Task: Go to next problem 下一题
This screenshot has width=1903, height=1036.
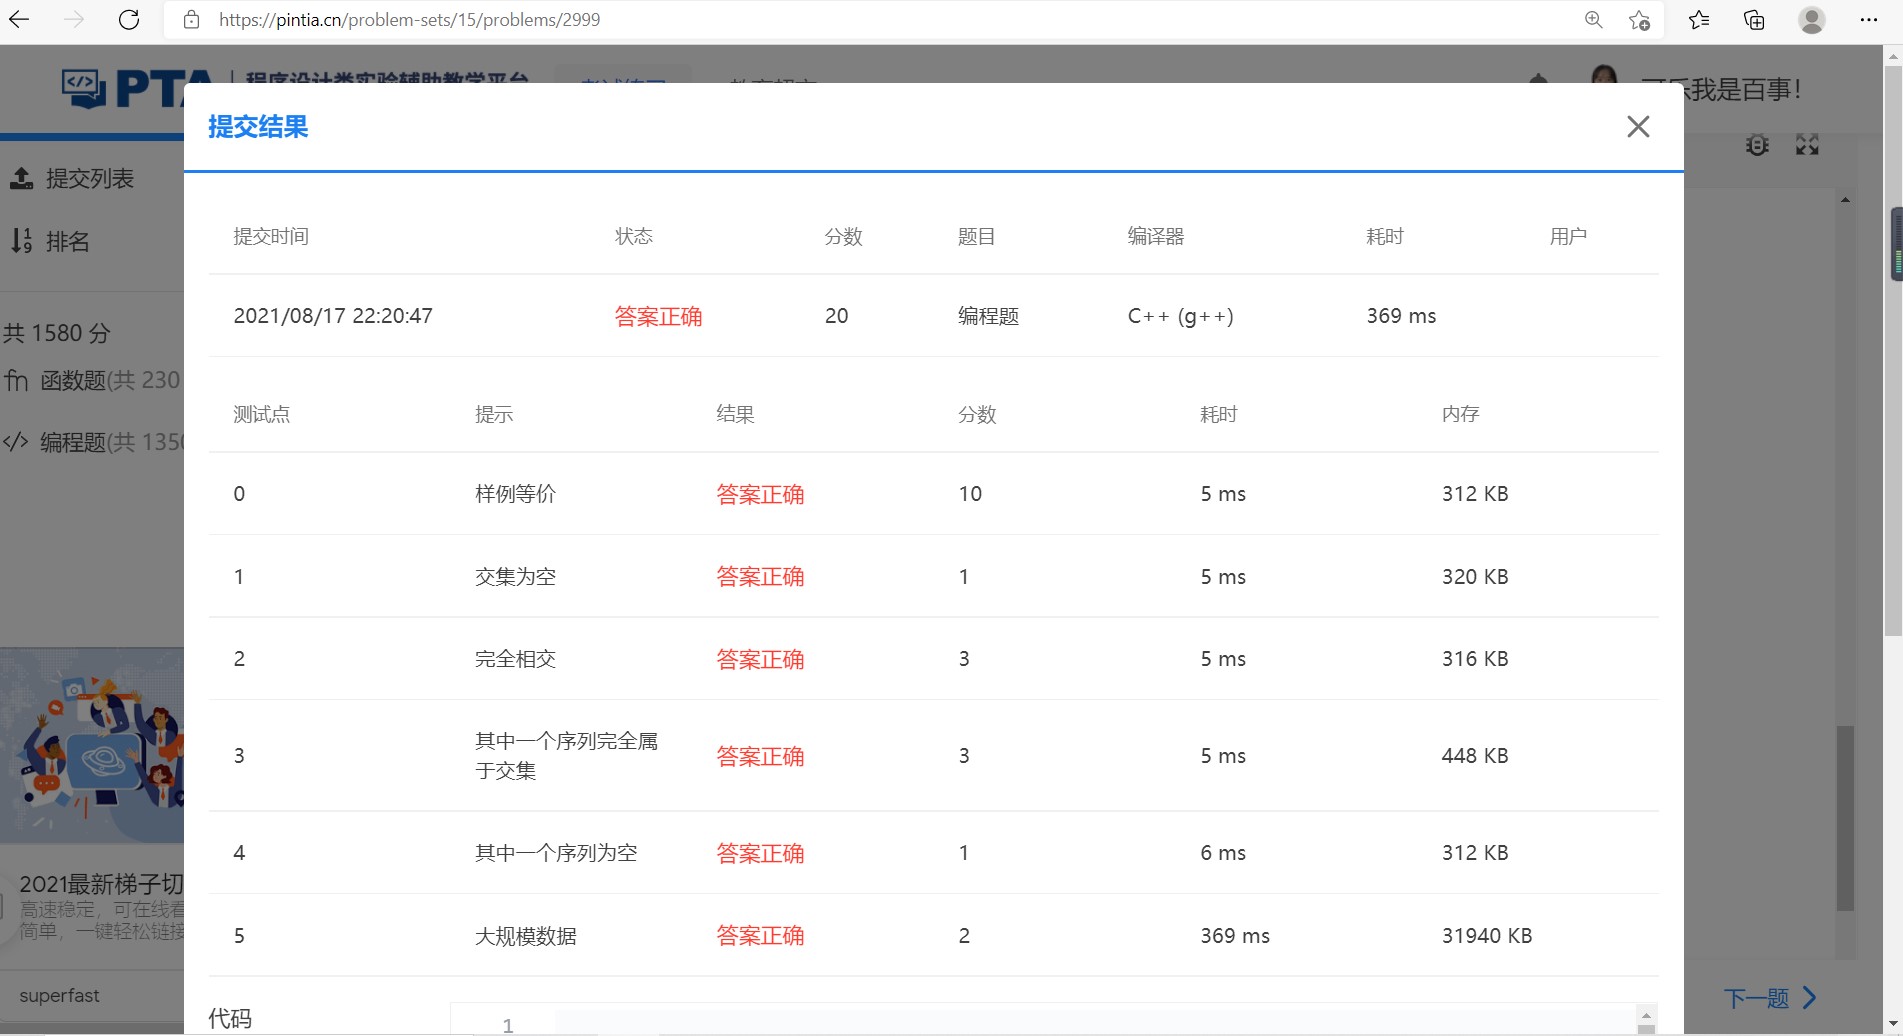Action: pos(1770,998)
